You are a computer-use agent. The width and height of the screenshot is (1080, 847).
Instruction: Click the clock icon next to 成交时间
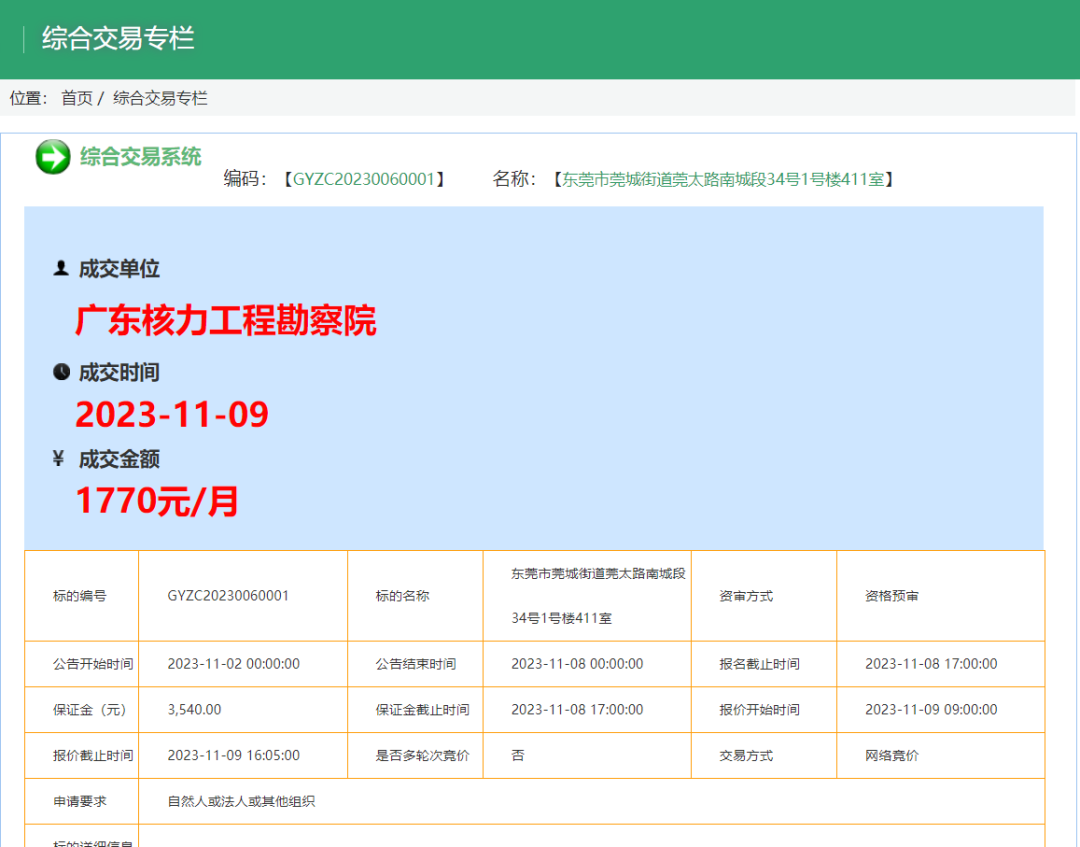point(61,372)
